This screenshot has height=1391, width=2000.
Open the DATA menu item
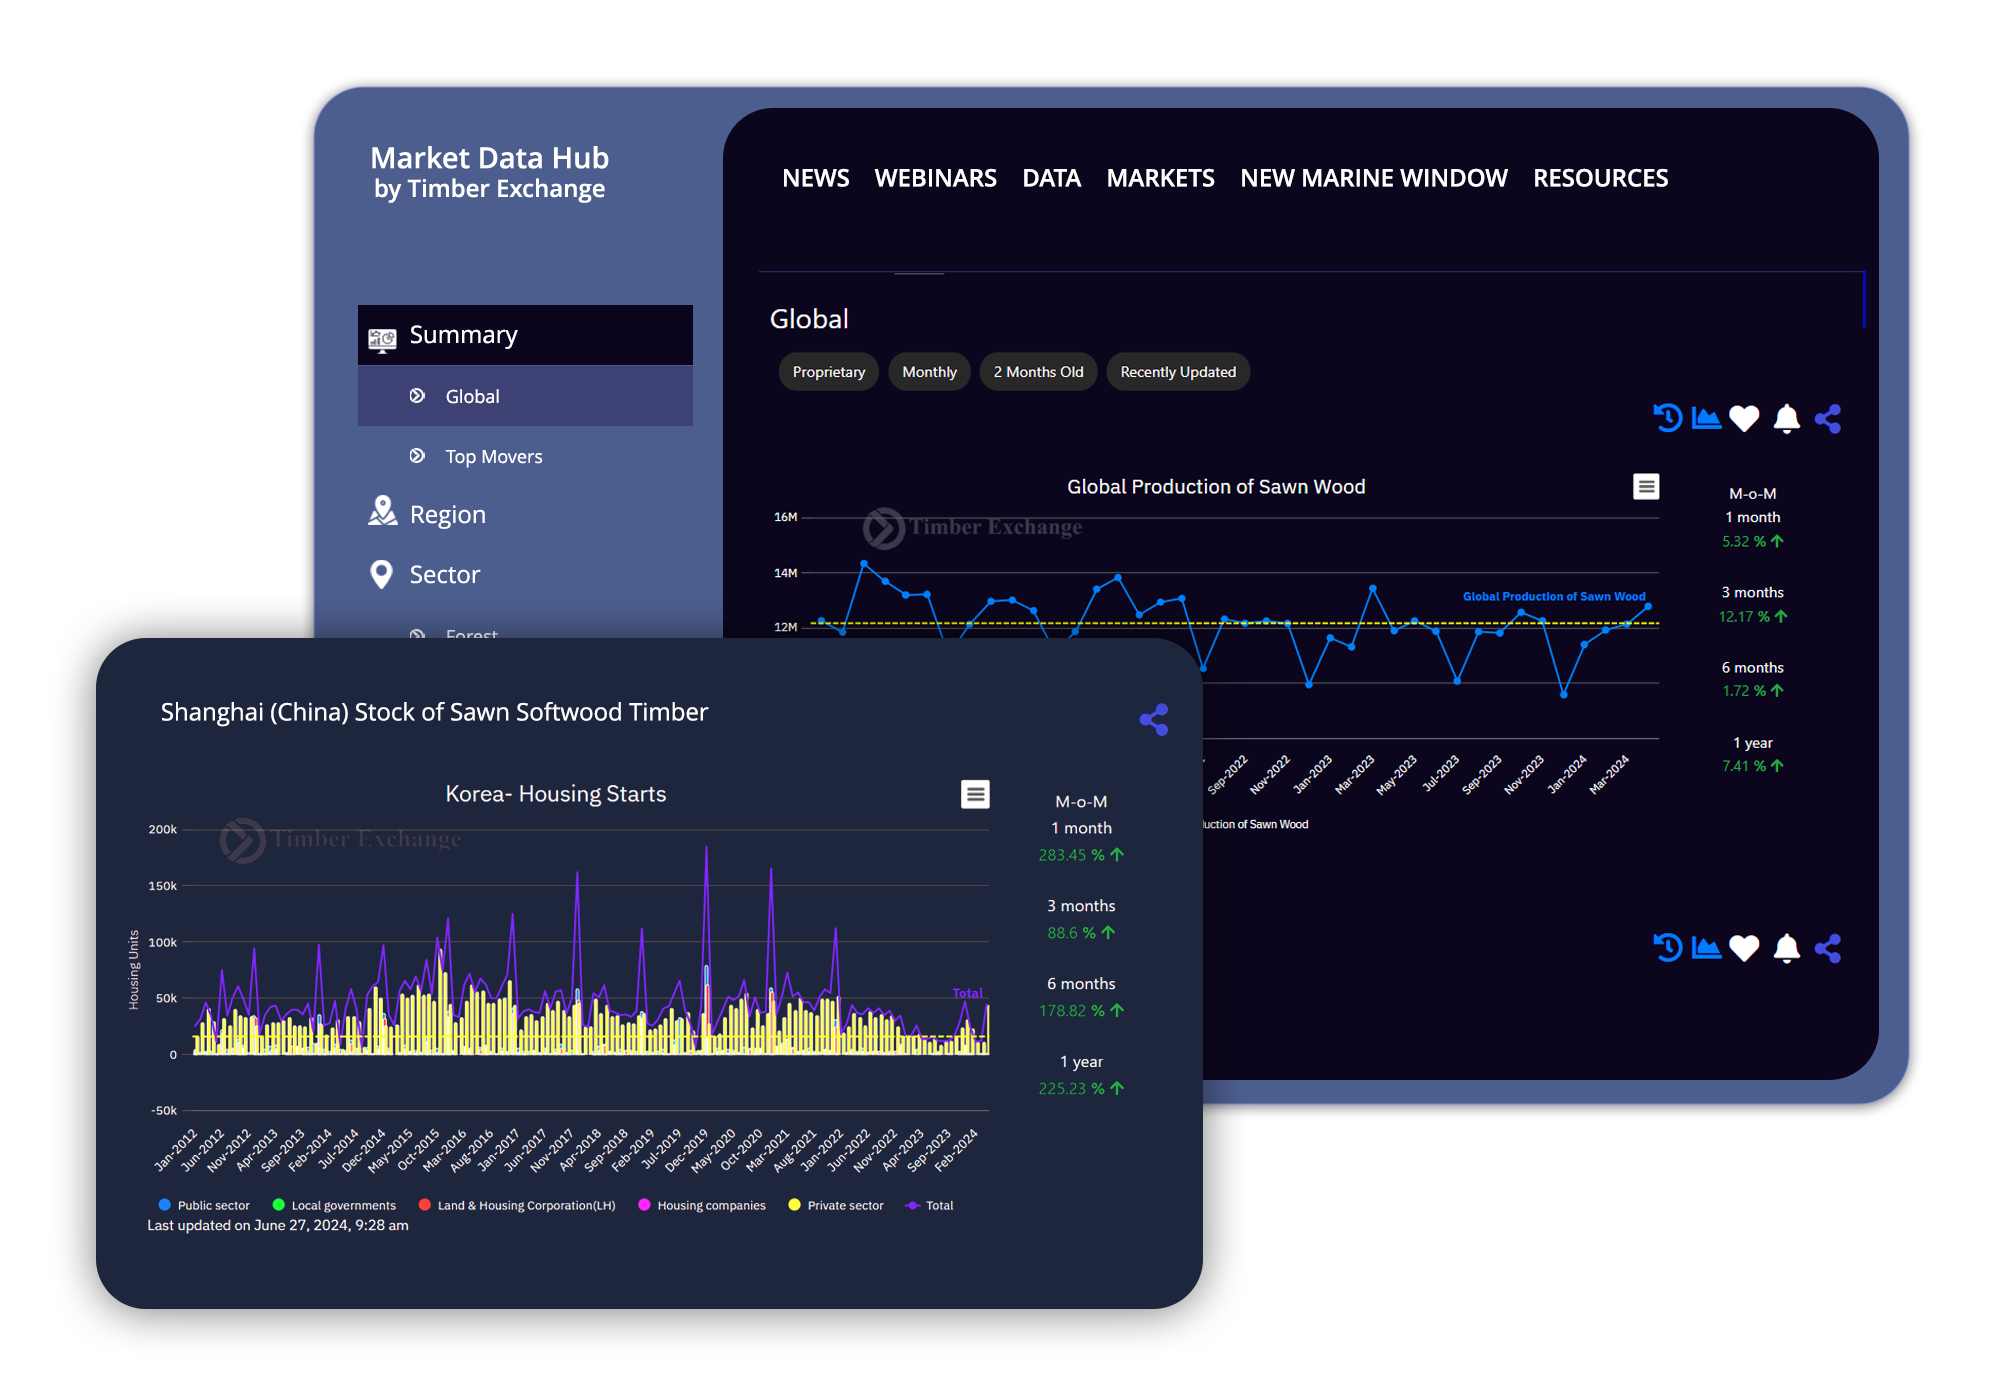point(1051,178)
